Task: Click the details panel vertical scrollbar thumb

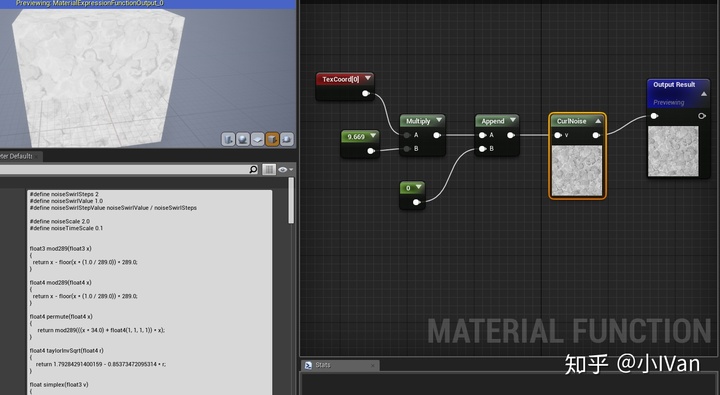Action: tap(291, 201)
